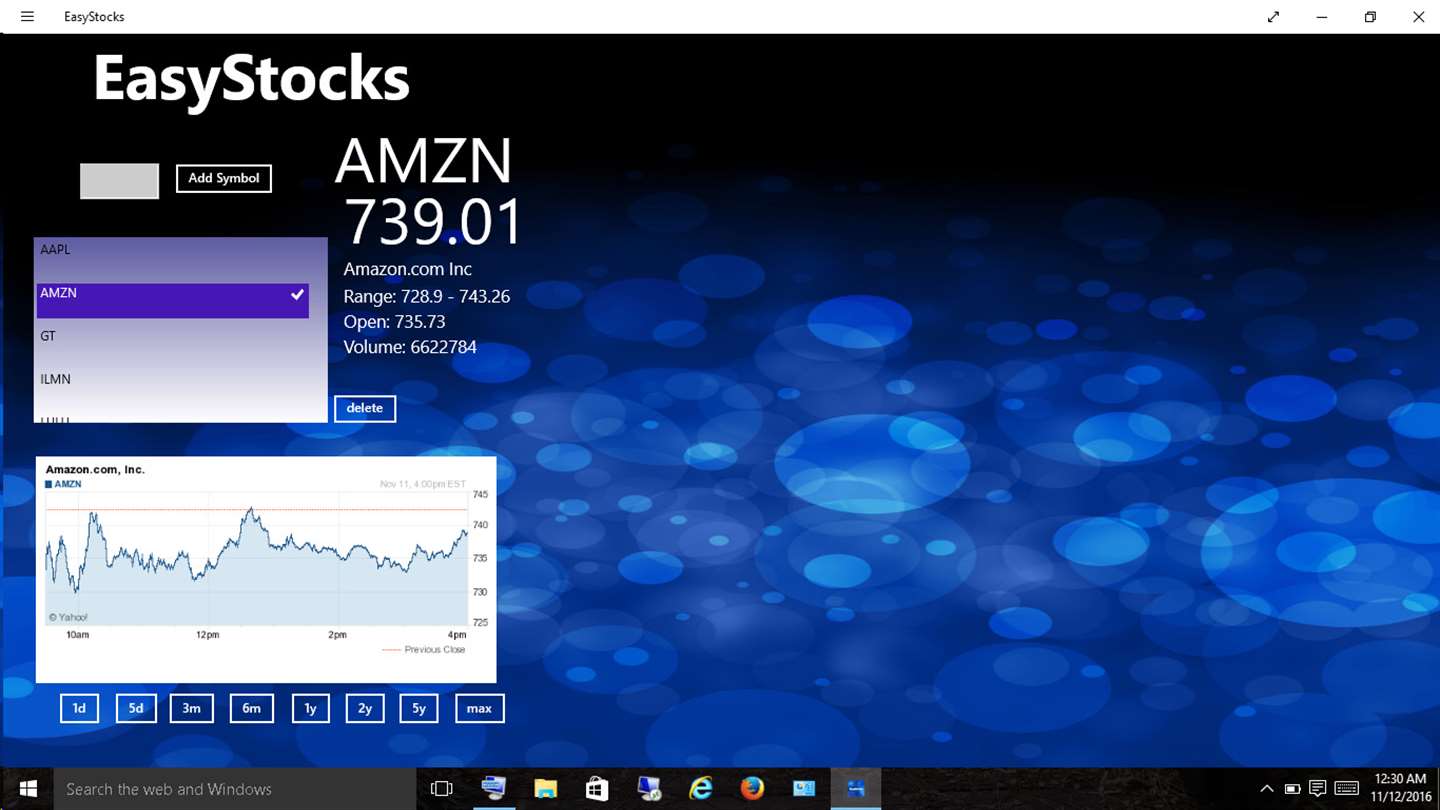Click the 739.01 price value
Screen dimensions: 1440x810
point(434,222)
